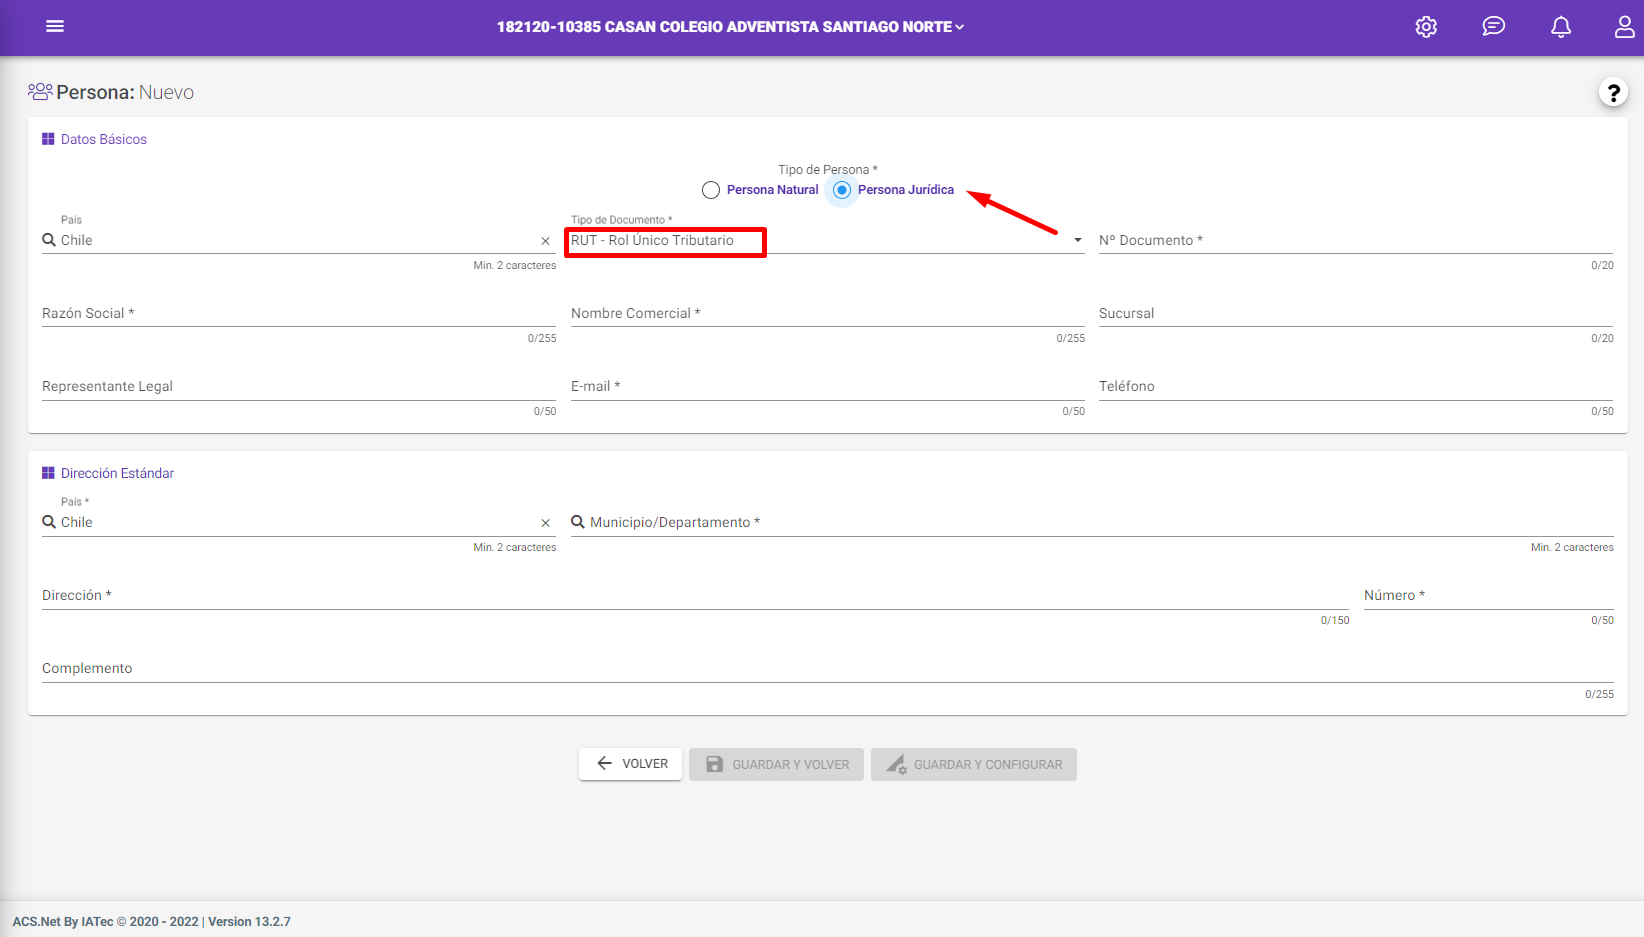Click the País field in Dirección Estándar
1644x937 pixels.
pyautogui.click(x=299, y=522)
